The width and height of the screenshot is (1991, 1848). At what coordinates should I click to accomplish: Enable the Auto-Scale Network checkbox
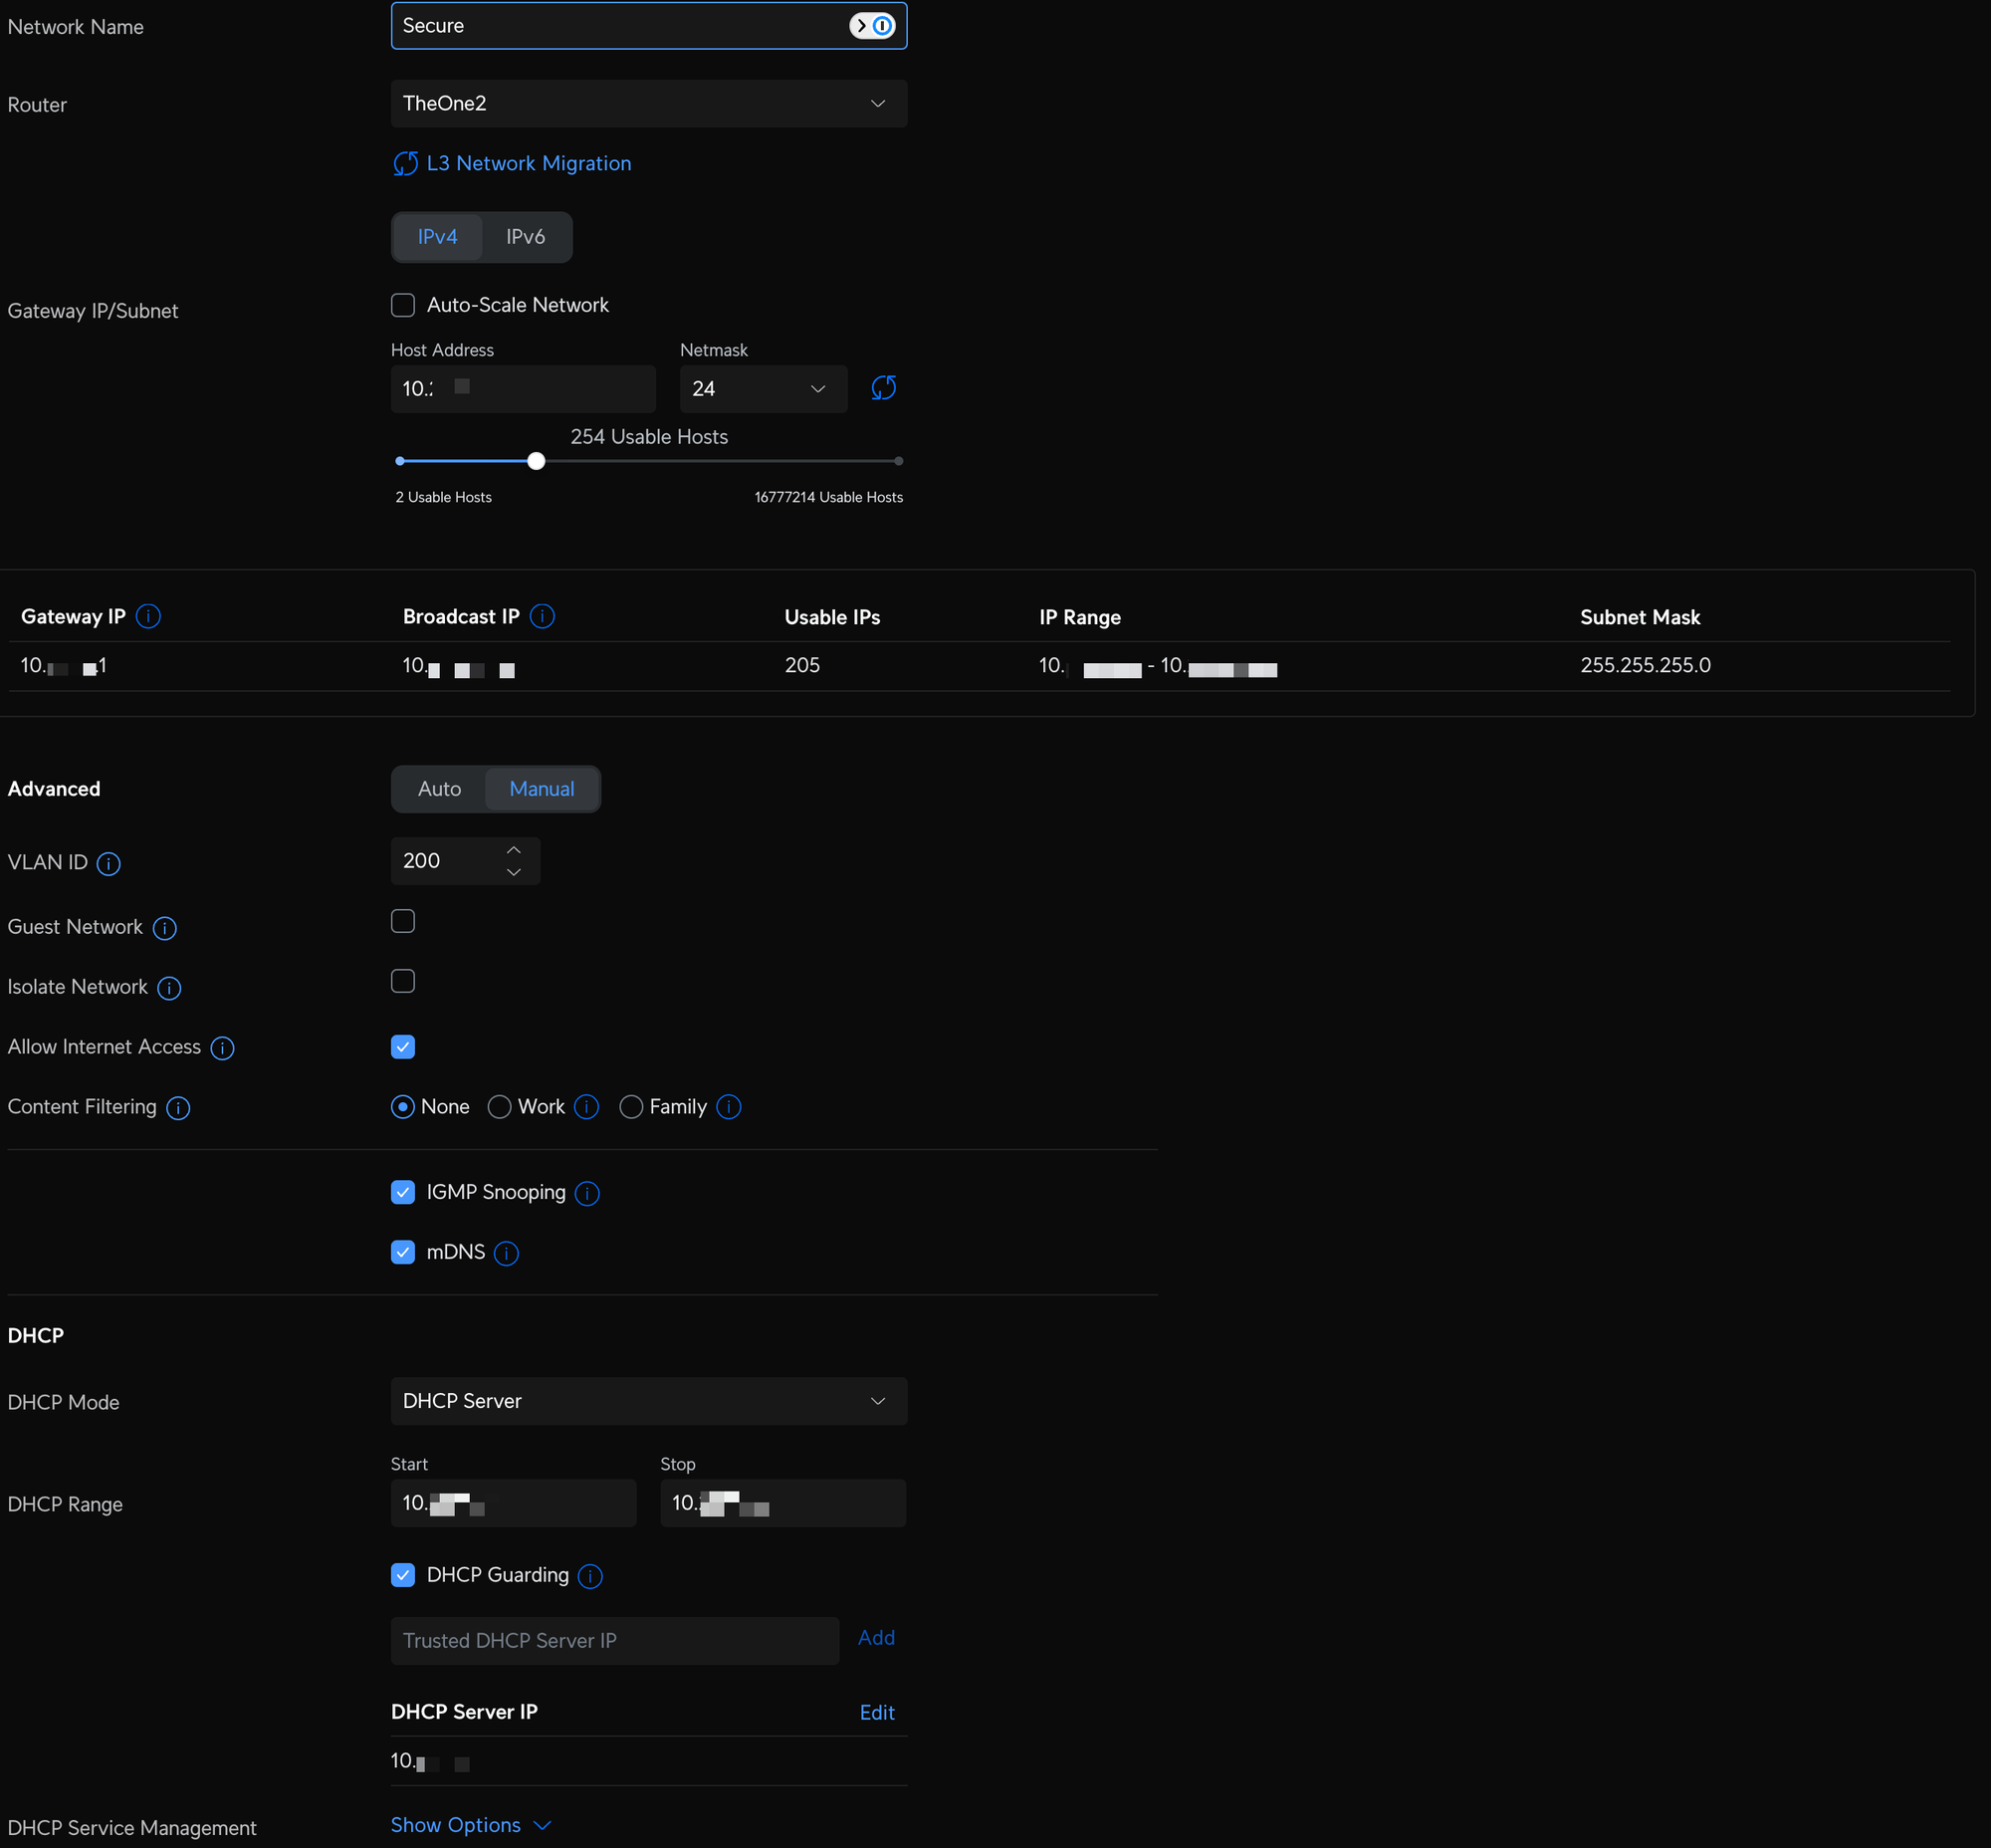(403, 305)
